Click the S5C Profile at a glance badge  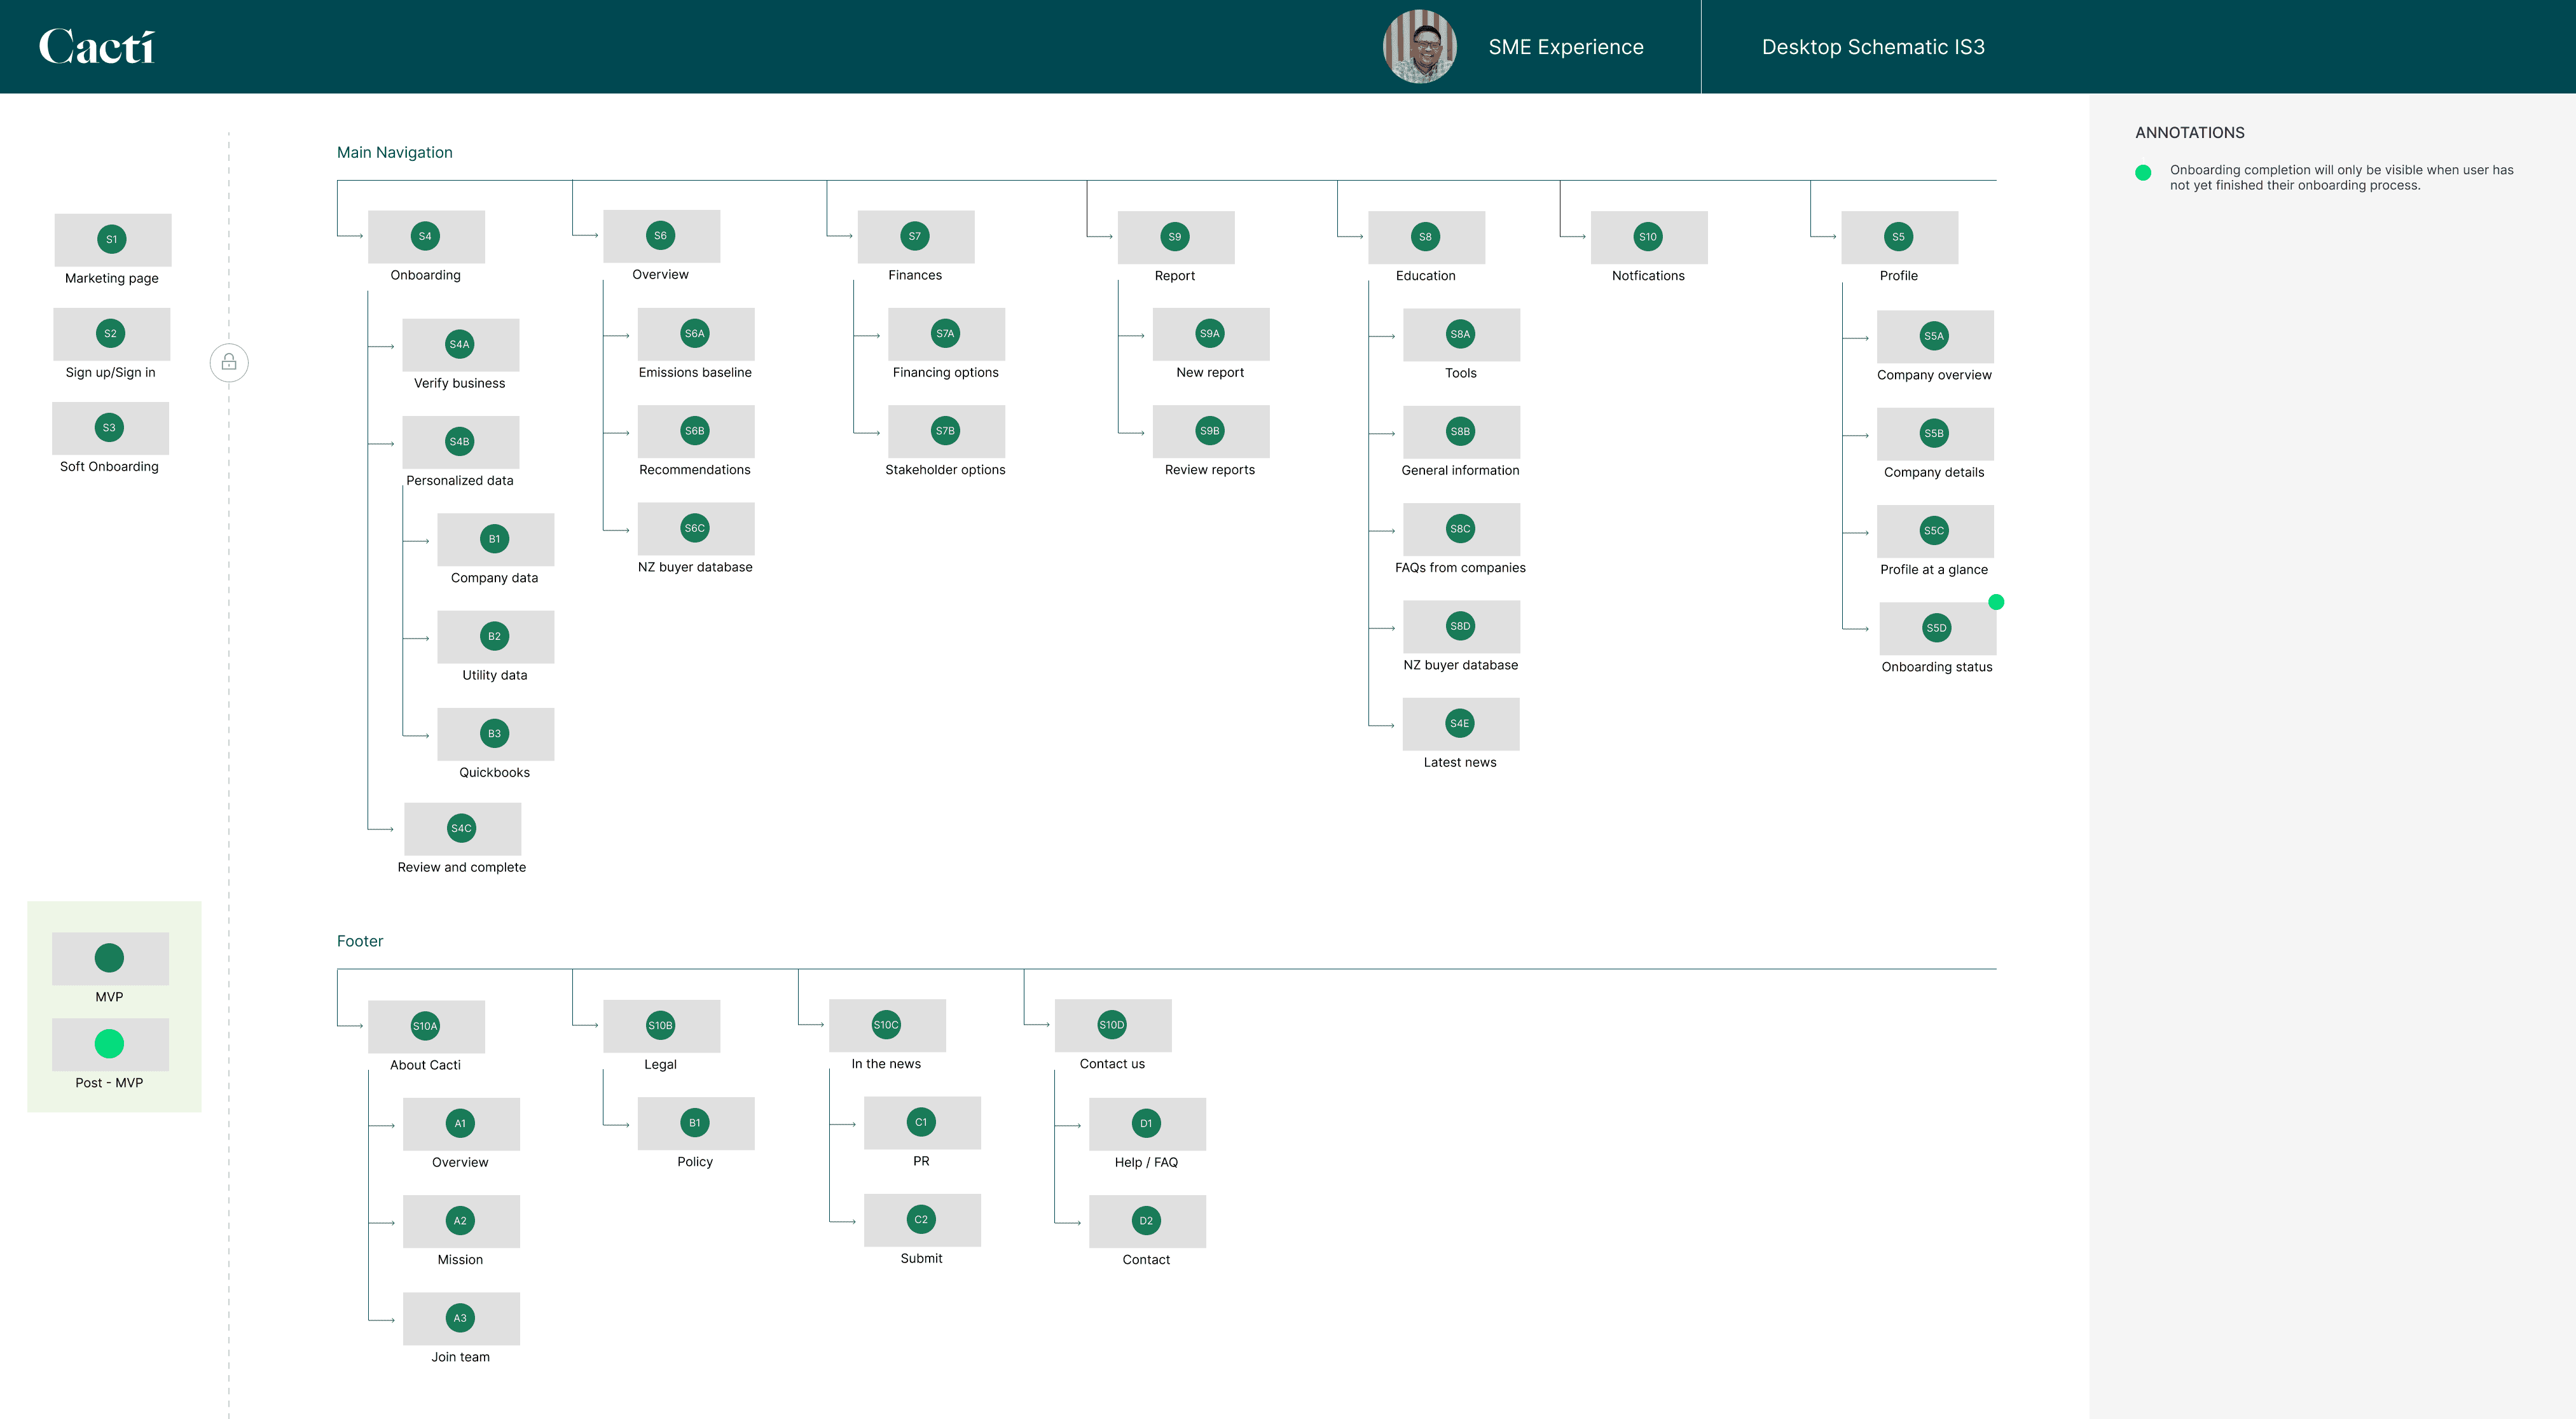(1935, 531)
